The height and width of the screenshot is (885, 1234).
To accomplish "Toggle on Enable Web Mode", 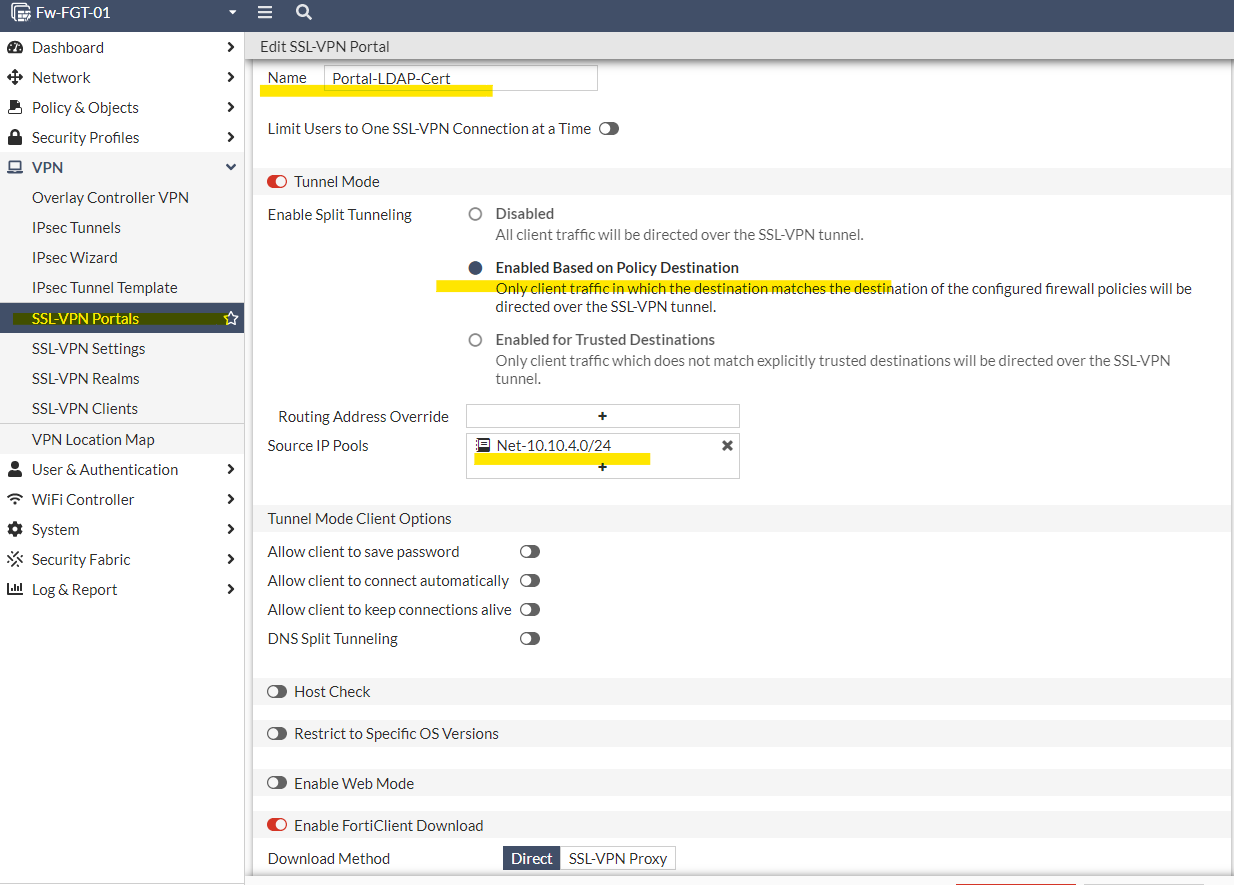I will pos(277,782).
